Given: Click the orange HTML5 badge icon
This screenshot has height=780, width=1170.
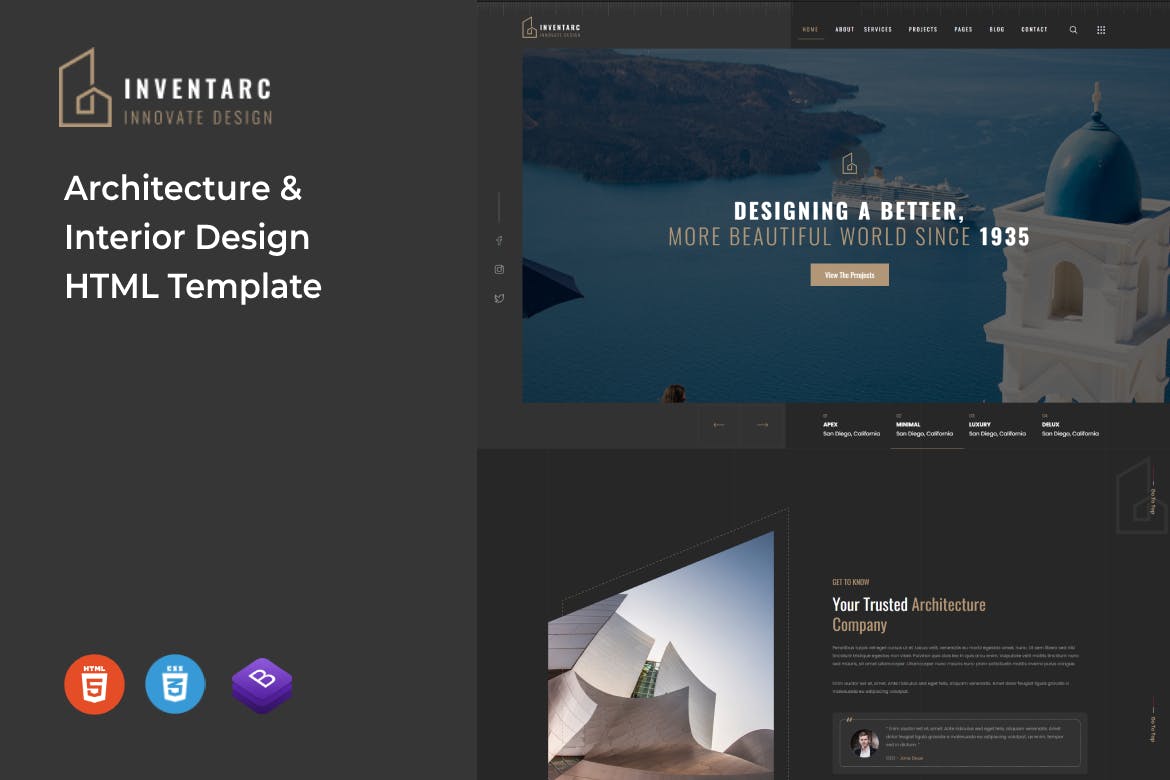Looking at the screenshot, I should click(x=95, y=685).
